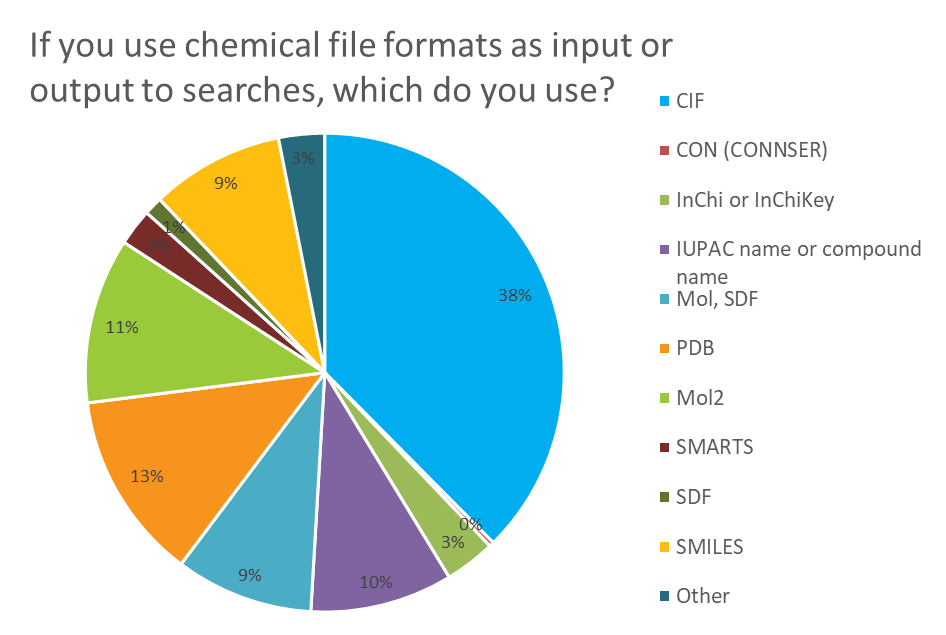
Task: Click the "SDF" legend entry with dark green marker
Action: [695, 497]
